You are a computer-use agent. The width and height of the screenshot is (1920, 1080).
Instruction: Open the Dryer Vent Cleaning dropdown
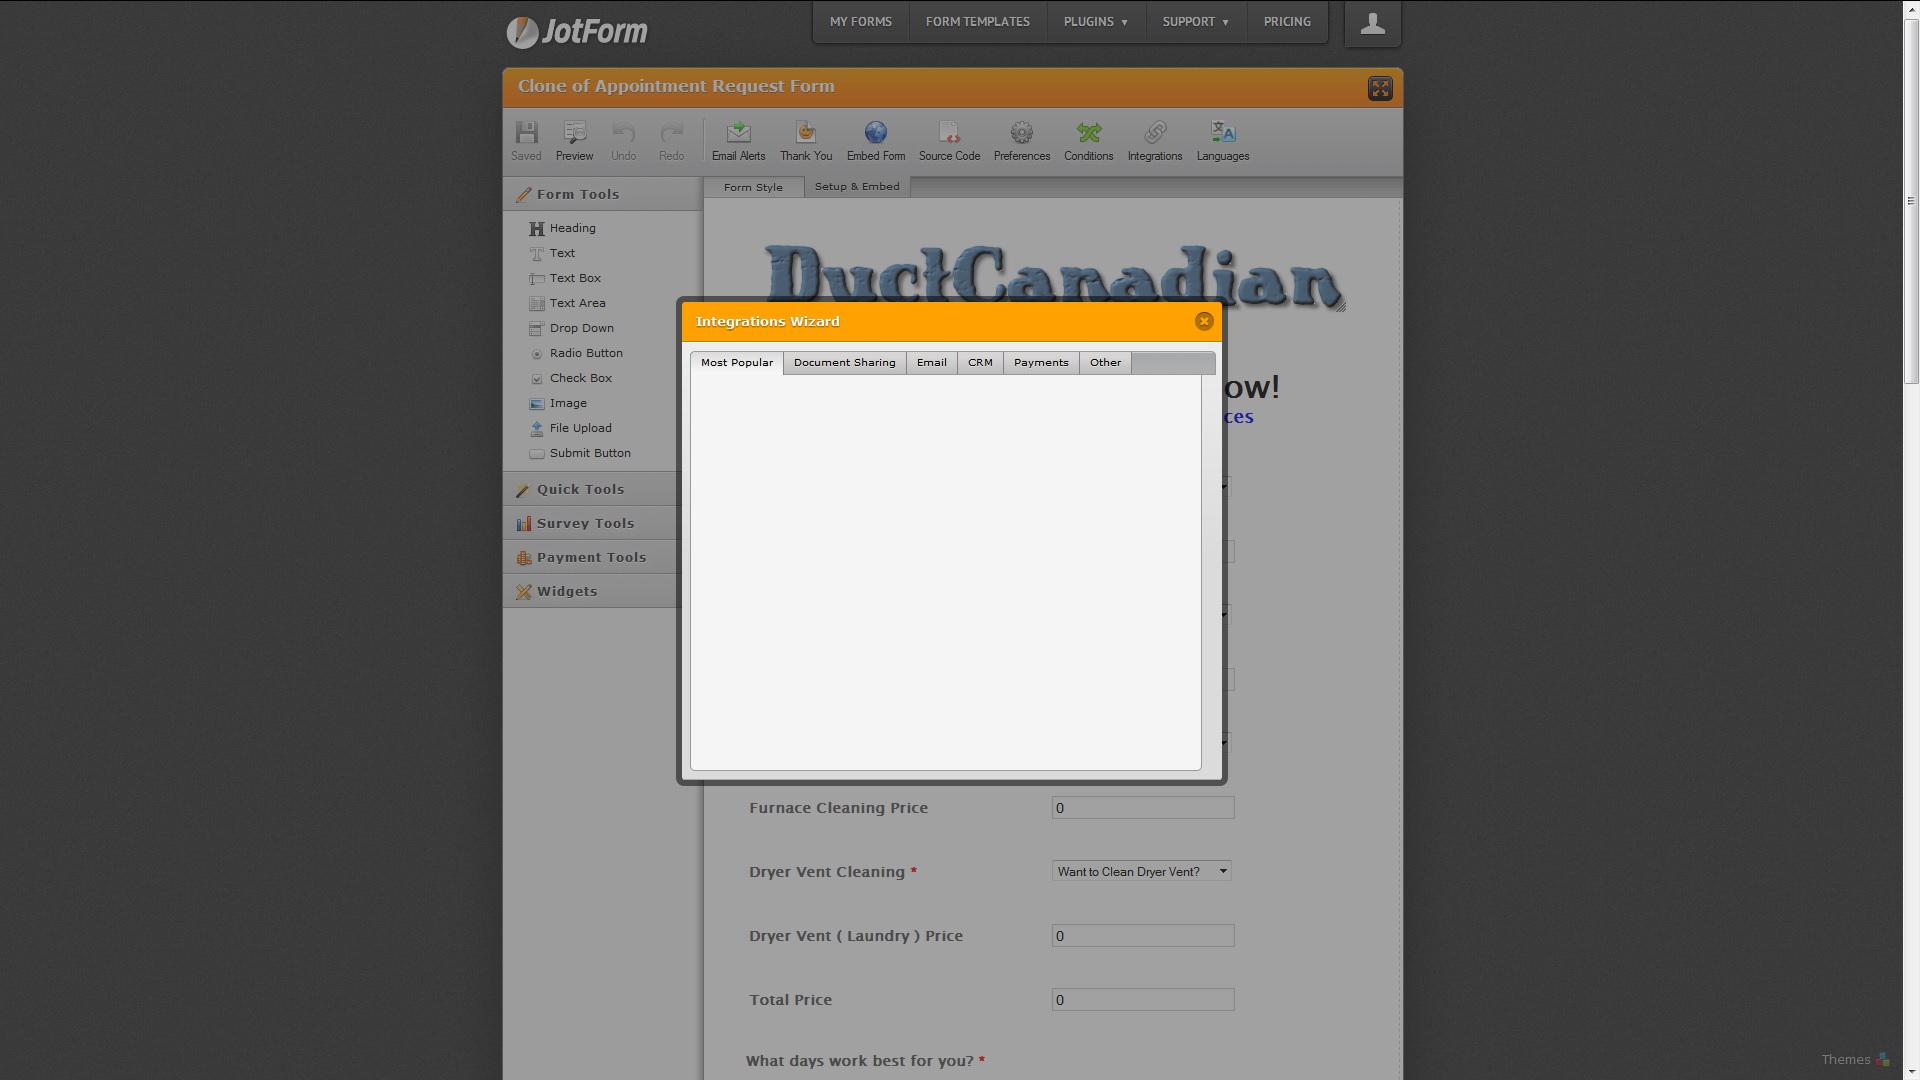[x=1141, y=871]
